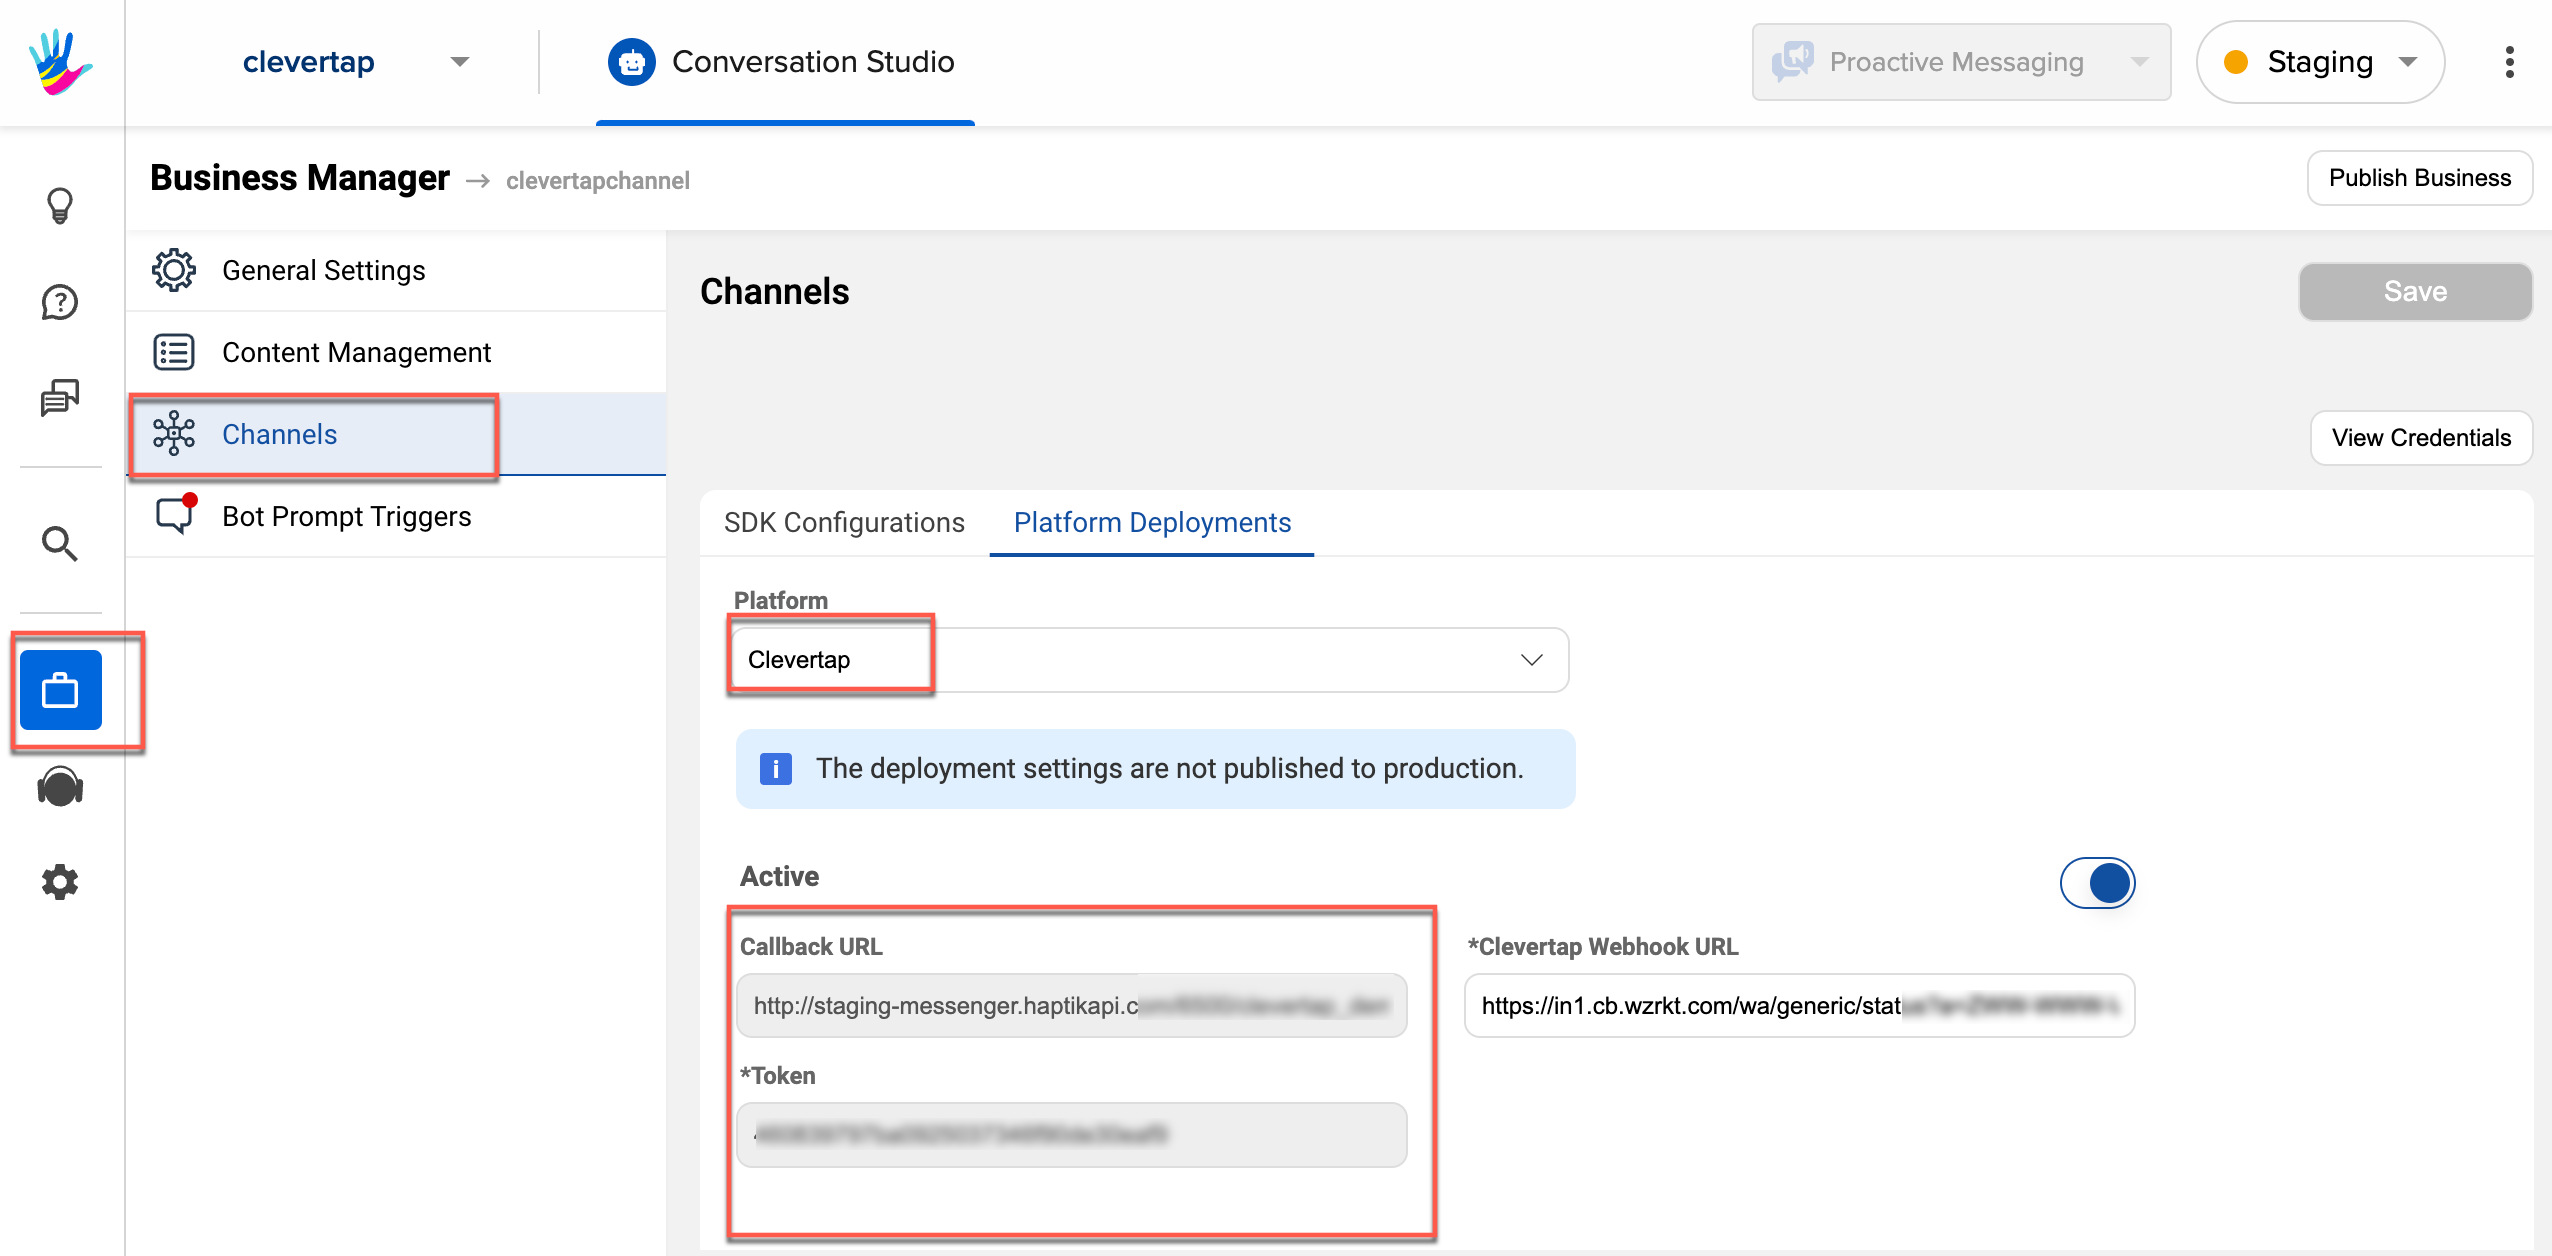The height and width of the screenshot is (1256, 2552).
Task: Open the settings gear sidebar icon
Action: [x=60, y=882]
